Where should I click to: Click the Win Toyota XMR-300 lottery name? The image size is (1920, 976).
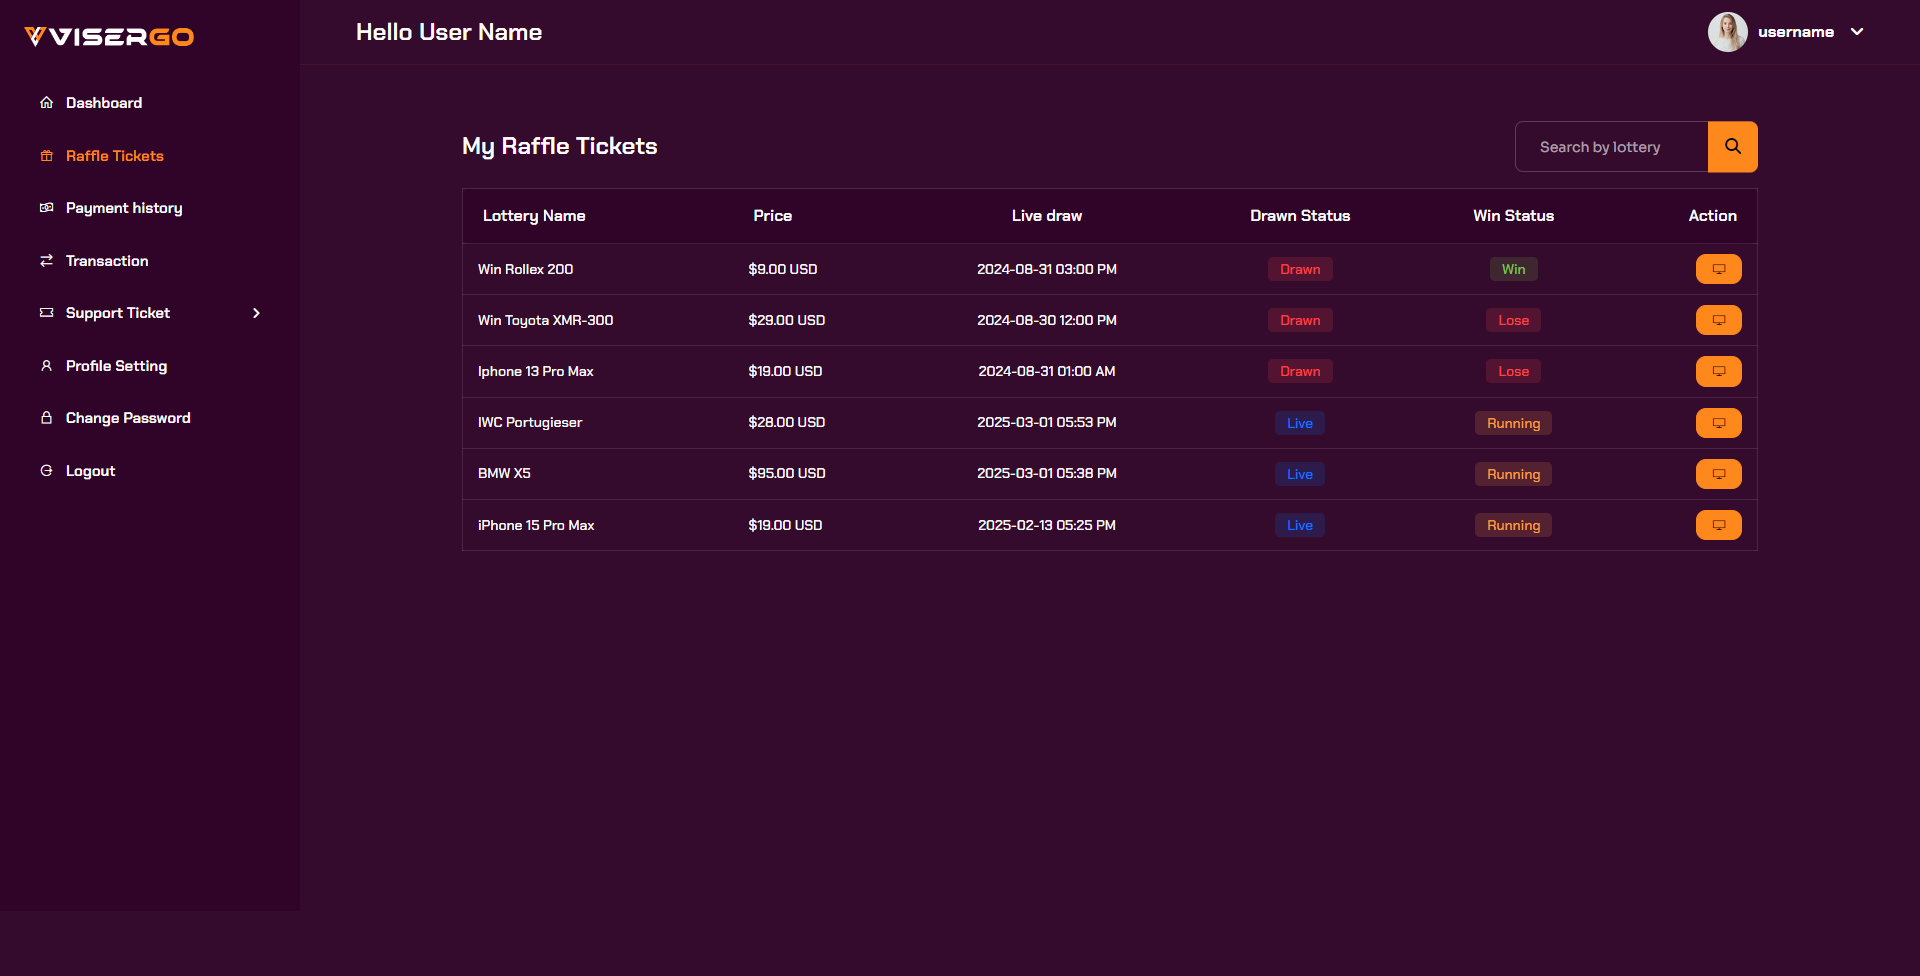(546, 320)
